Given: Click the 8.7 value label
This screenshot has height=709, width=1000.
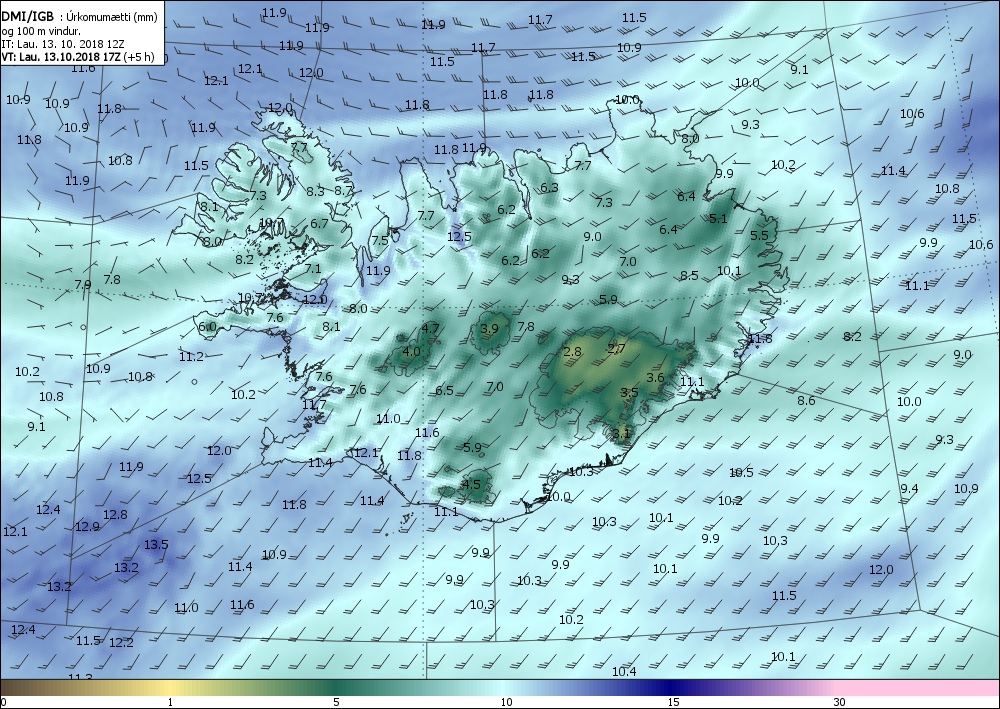Looking at the screenshot, I should click(343, 190).
